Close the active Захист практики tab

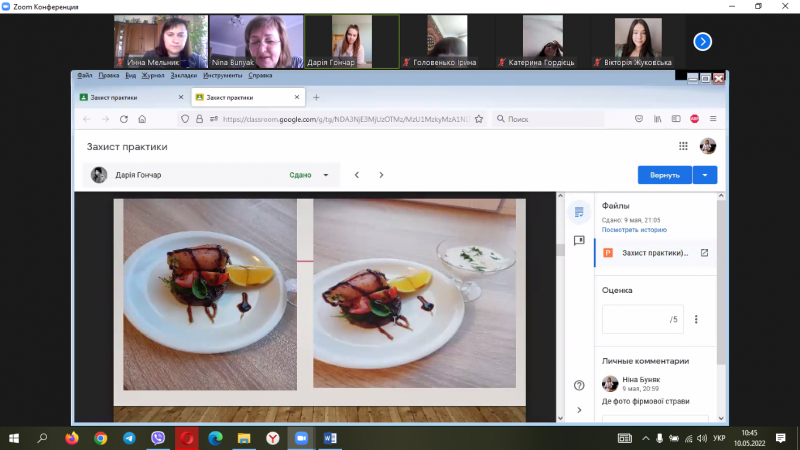tap(297, 97)
